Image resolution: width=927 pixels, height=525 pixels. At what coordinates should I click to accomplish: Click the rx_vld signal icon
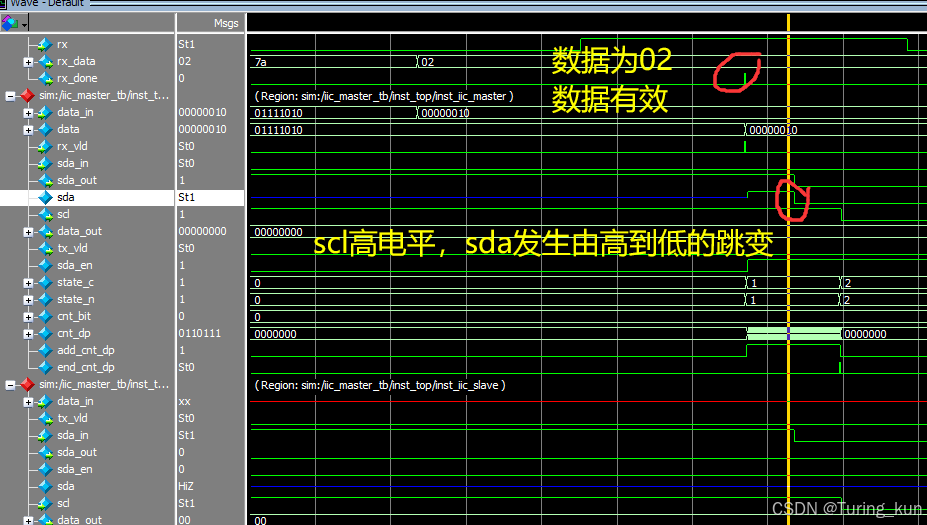[45, 147]
